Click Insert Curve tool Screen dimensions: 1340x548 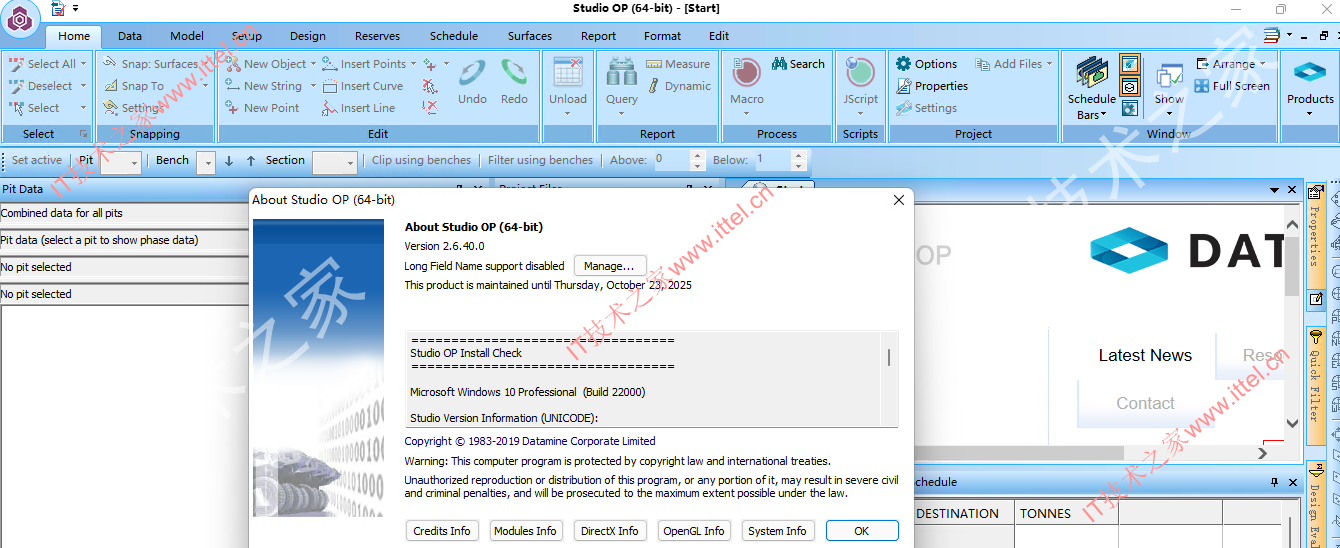click(x=363, y=86)
